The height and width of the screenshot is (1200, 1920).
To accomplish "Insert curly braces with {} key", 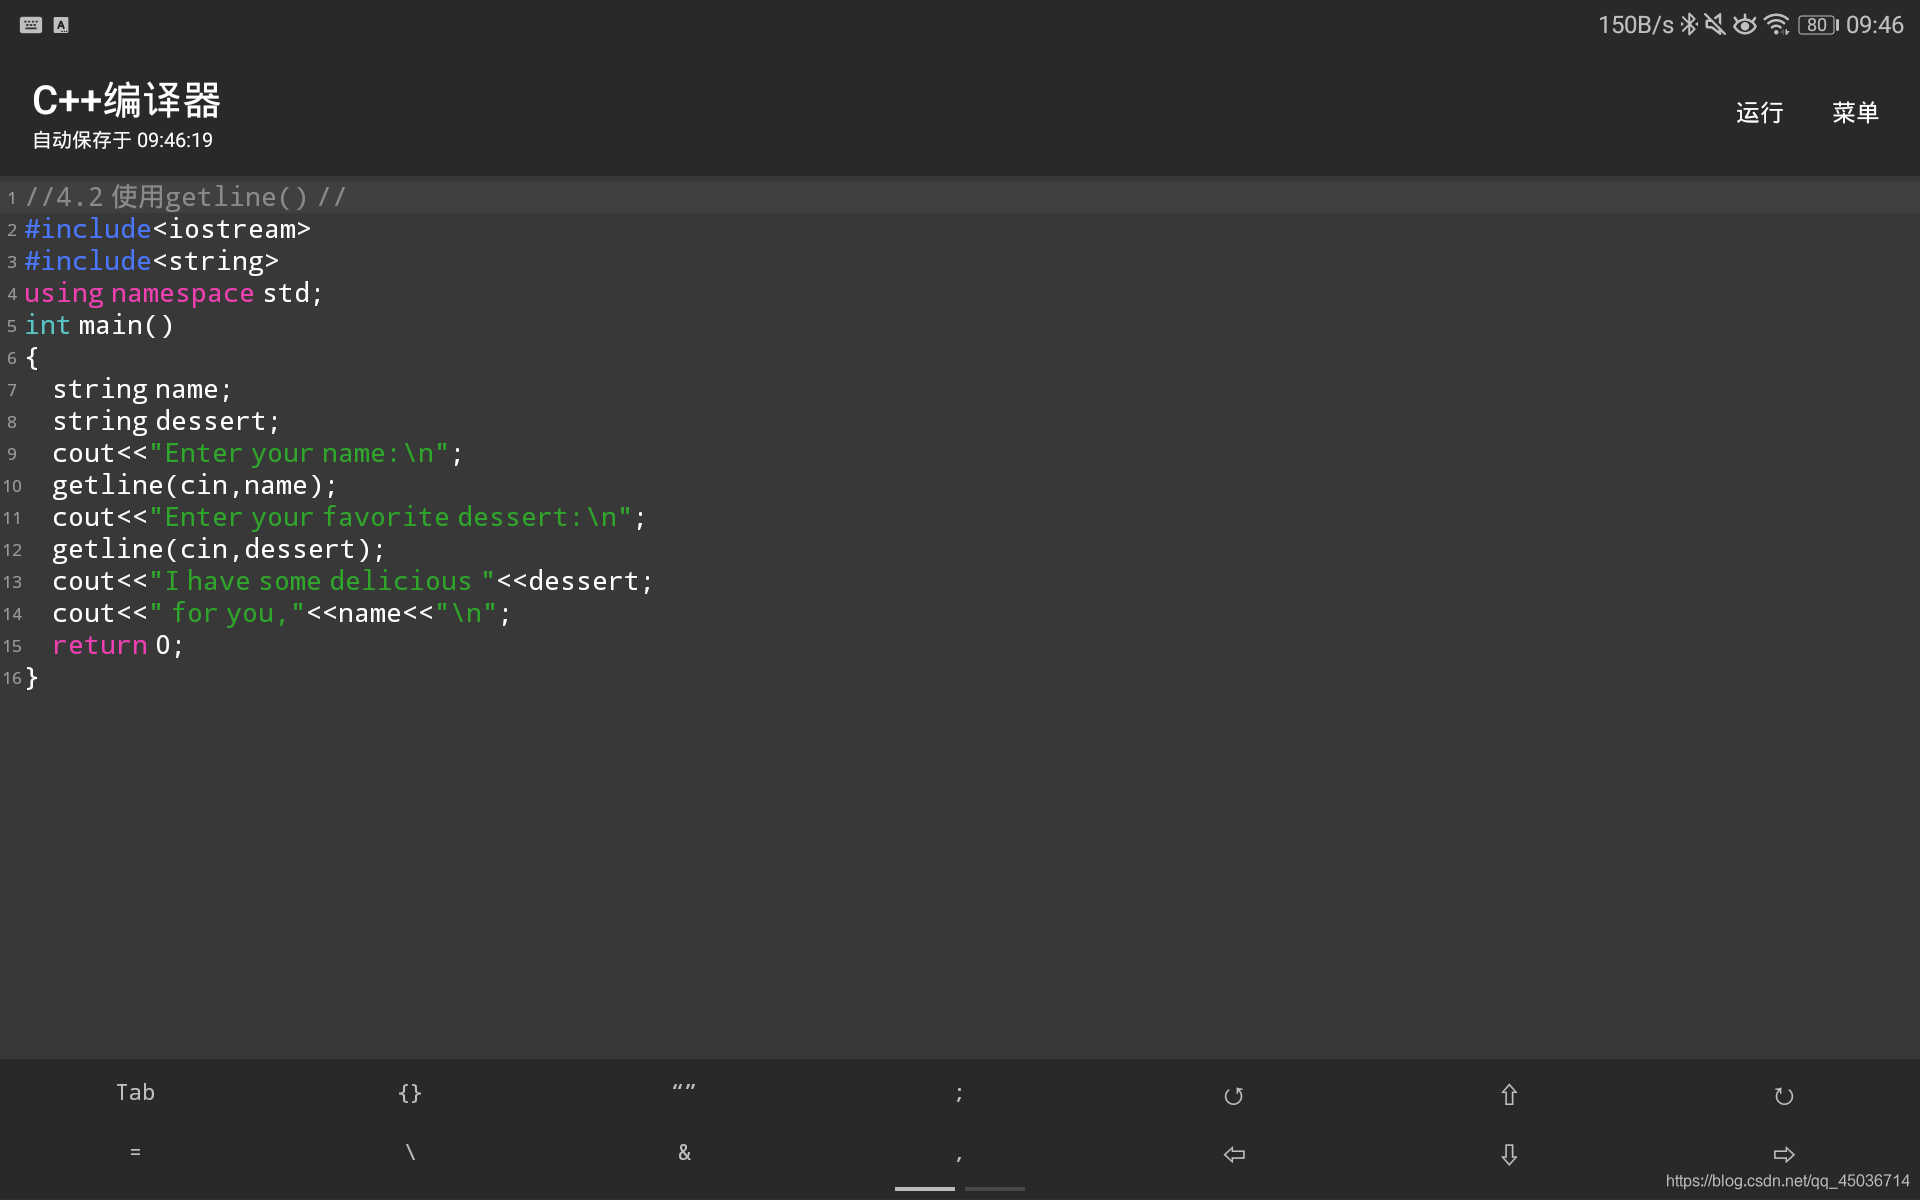I will (x=410, y=1093).
